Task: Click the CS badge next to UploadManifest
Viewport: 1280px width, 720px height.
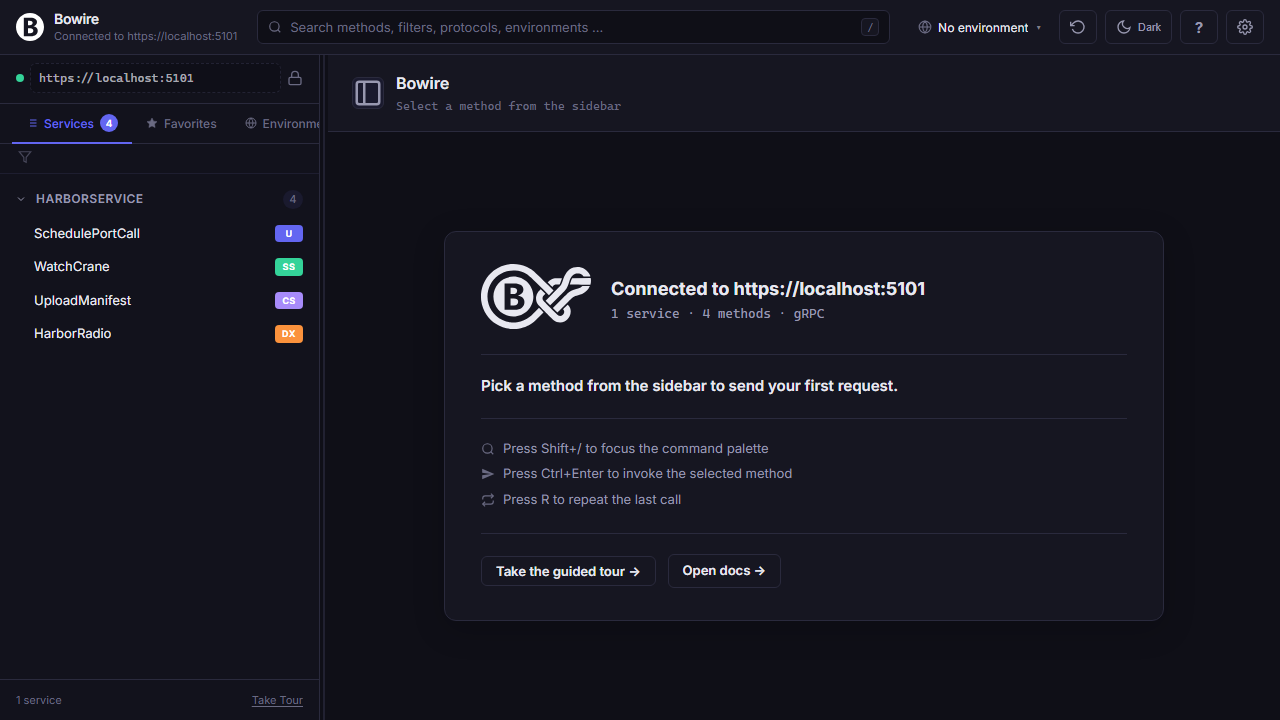Action: tap(289, 301)
